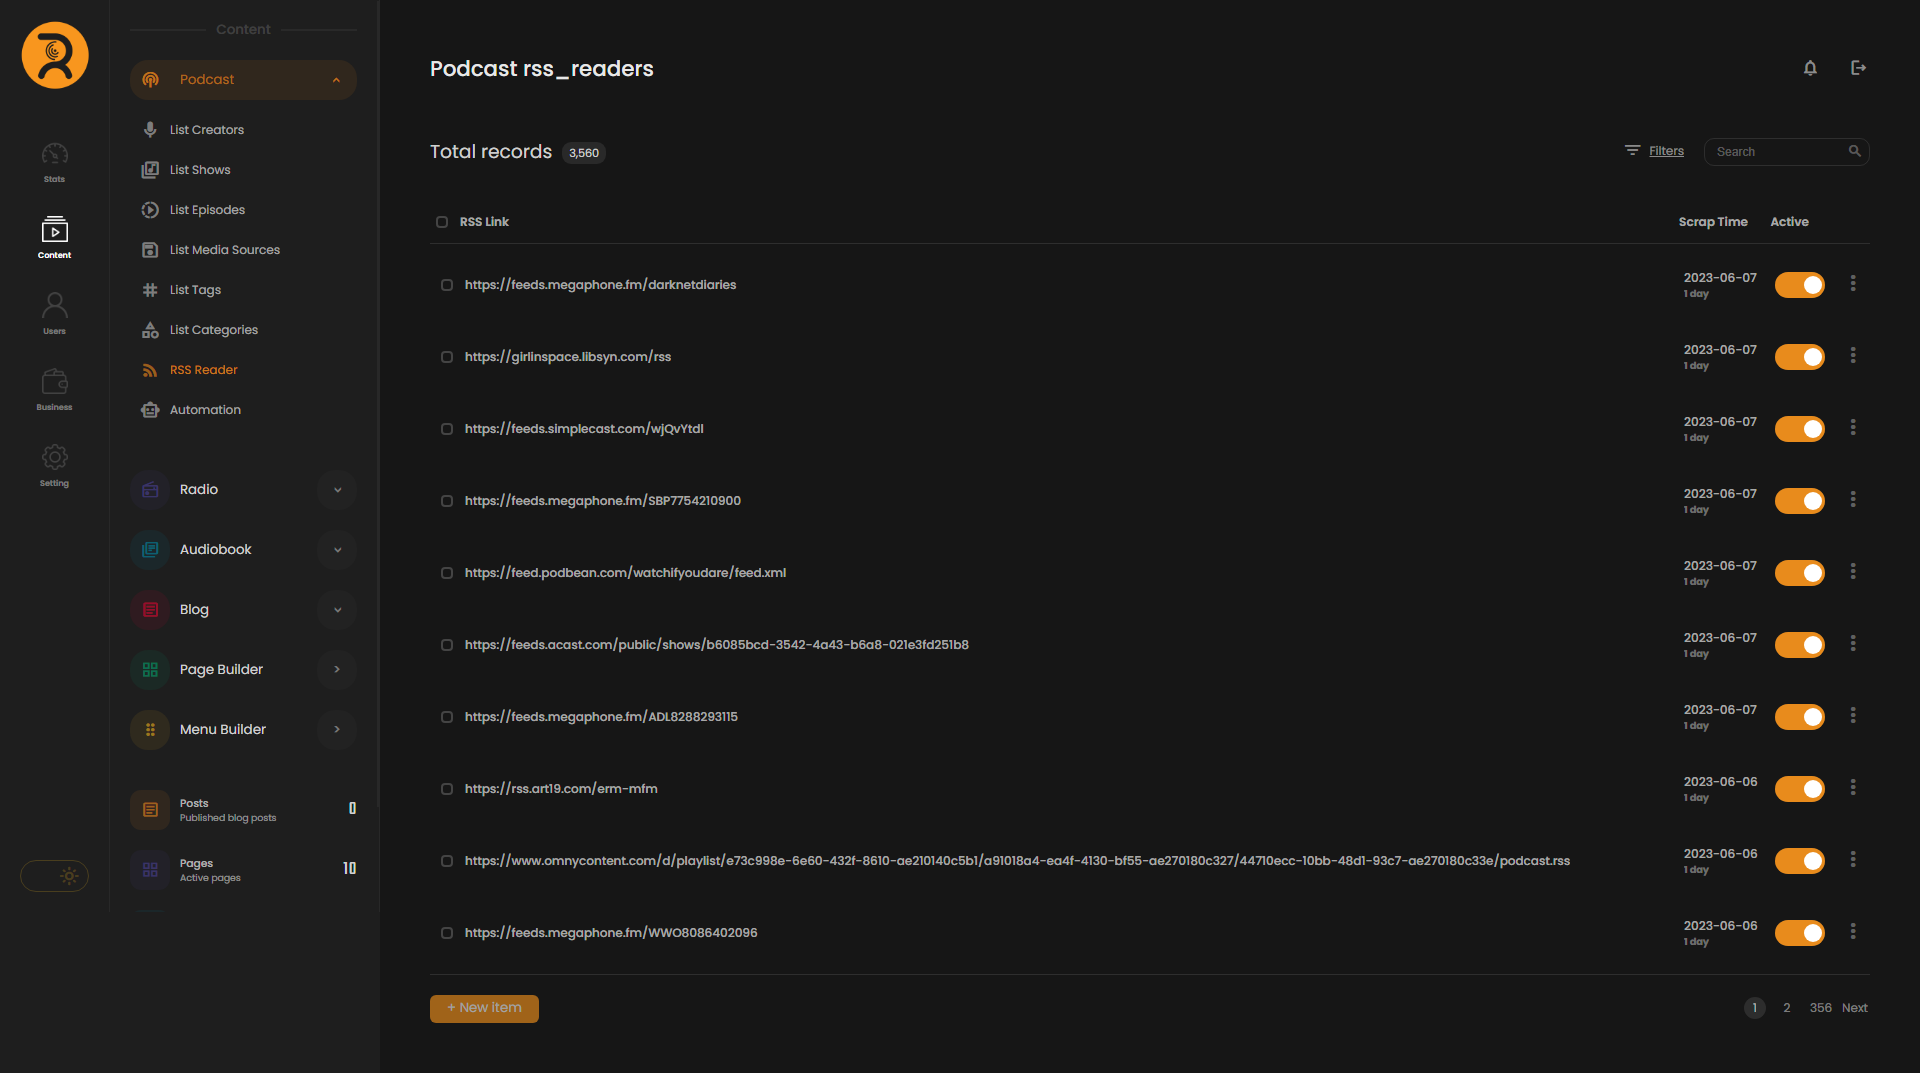Open Automation menu item
The image size is (1920, 1073).
click(x=205, y=410)
